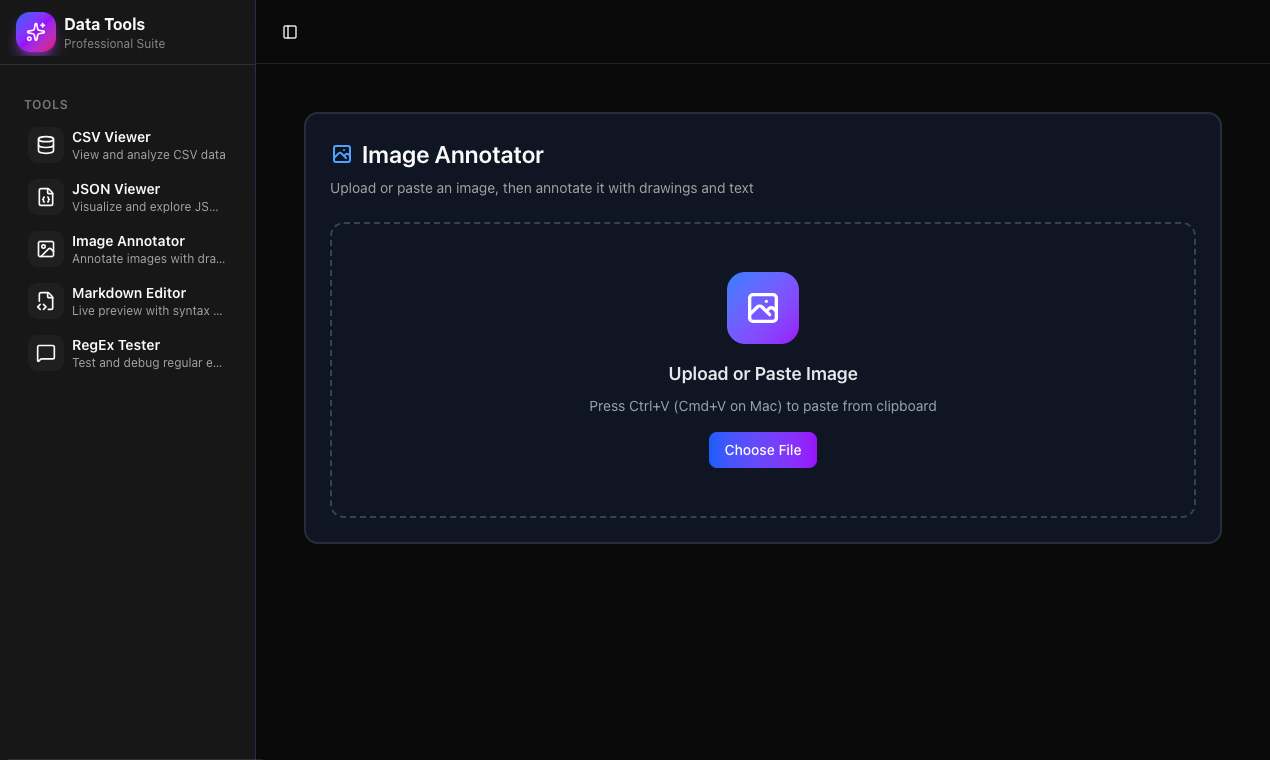Select the Image Annotator sidebar entry
The width and height of the screenshot is (1270, 760).
click(x=127, y=248)
